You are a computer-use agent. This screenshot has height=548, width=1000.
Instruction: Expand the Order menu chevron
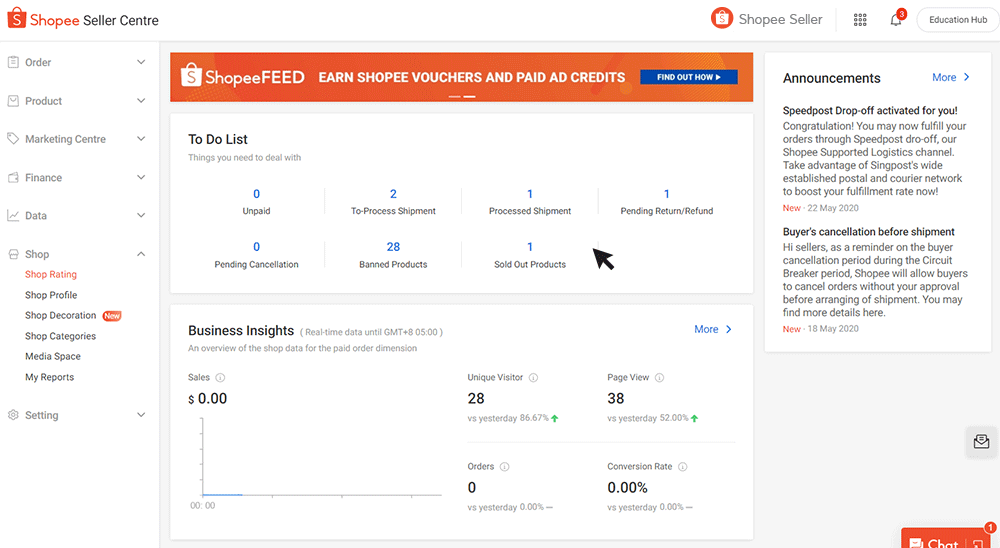tap(141, 62)
